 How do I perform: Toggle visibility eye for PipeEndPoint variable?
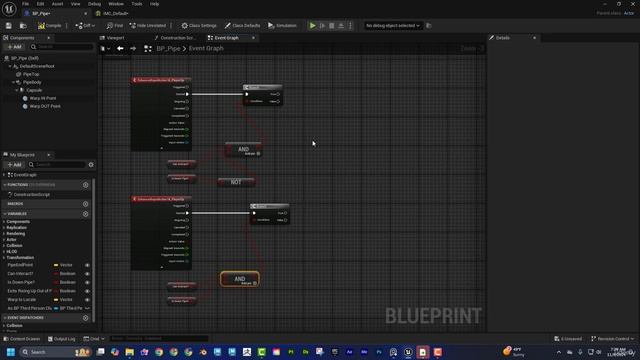[x=87, y=265]
